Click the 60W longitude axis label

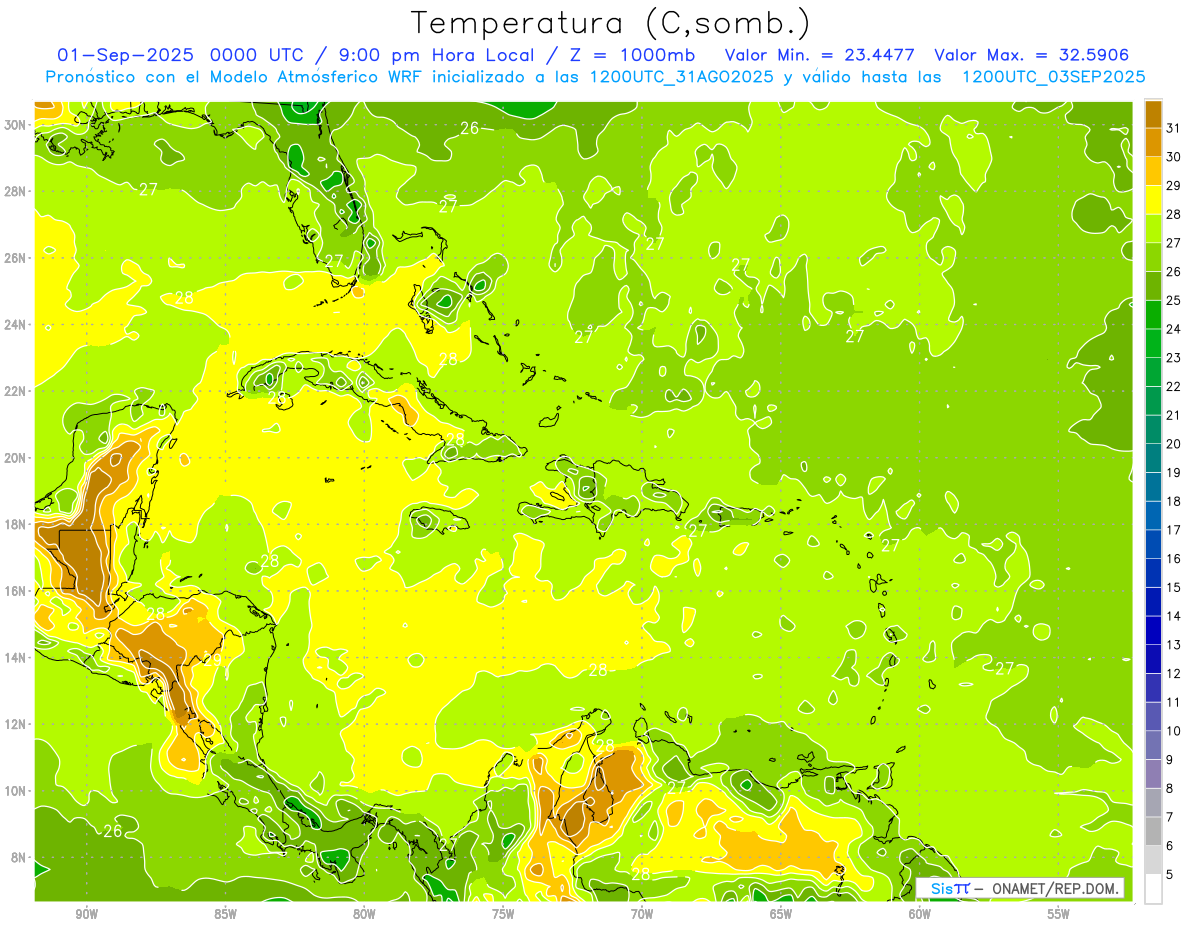coord(920,914)
